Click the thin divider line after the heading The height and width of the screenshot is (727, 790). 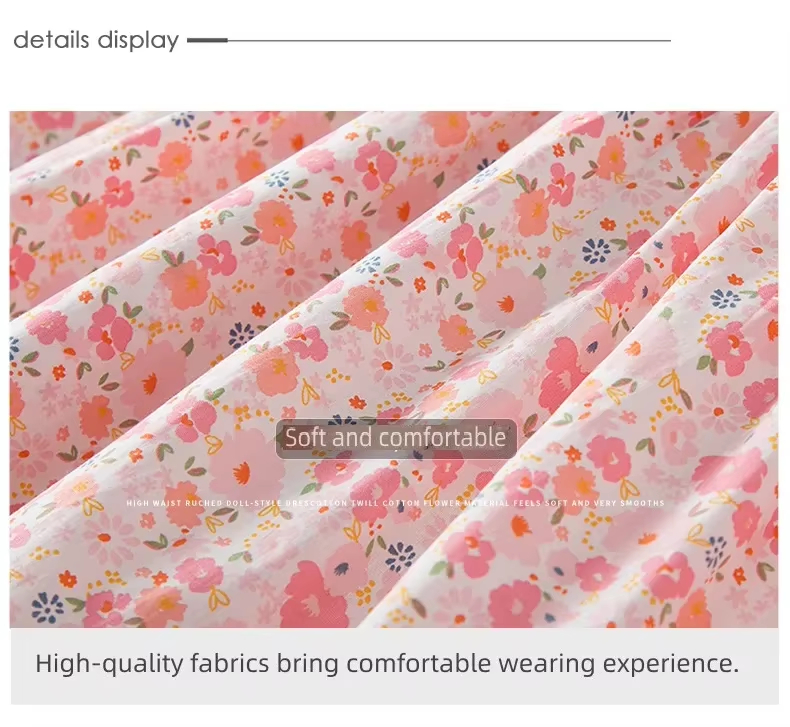[x=449, y=40]
